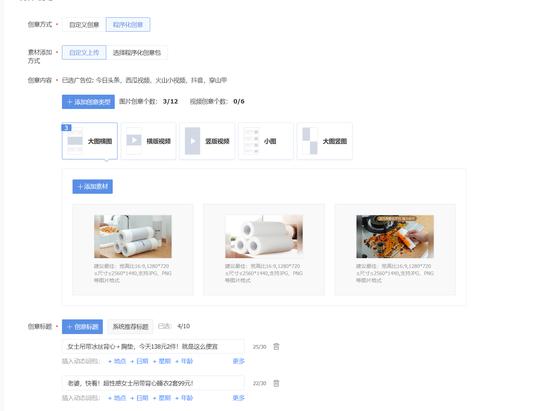Image resolution: width=540 pixels, height=411 pixels.
Task: Click the 横版视频 play icon
Action: click(x=134, y=140)
